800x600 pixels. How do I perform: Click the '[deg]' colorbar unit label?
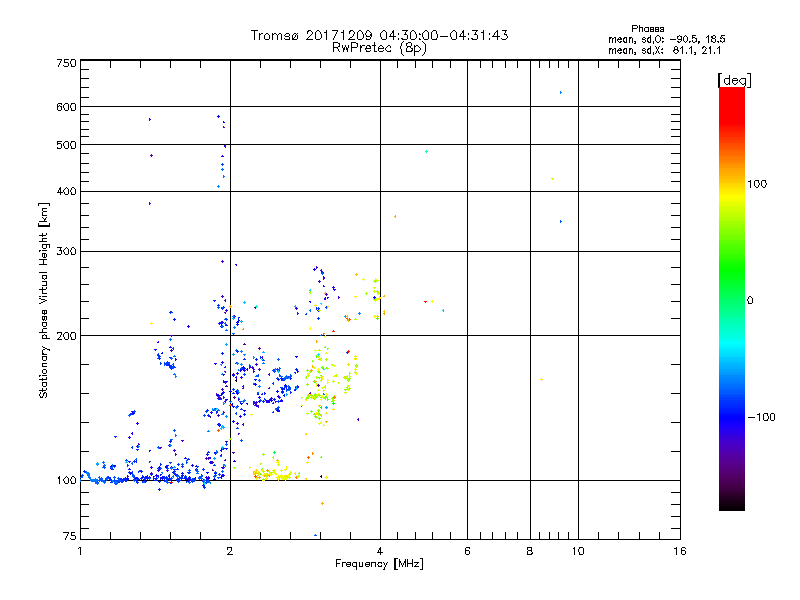coord(734,80)
